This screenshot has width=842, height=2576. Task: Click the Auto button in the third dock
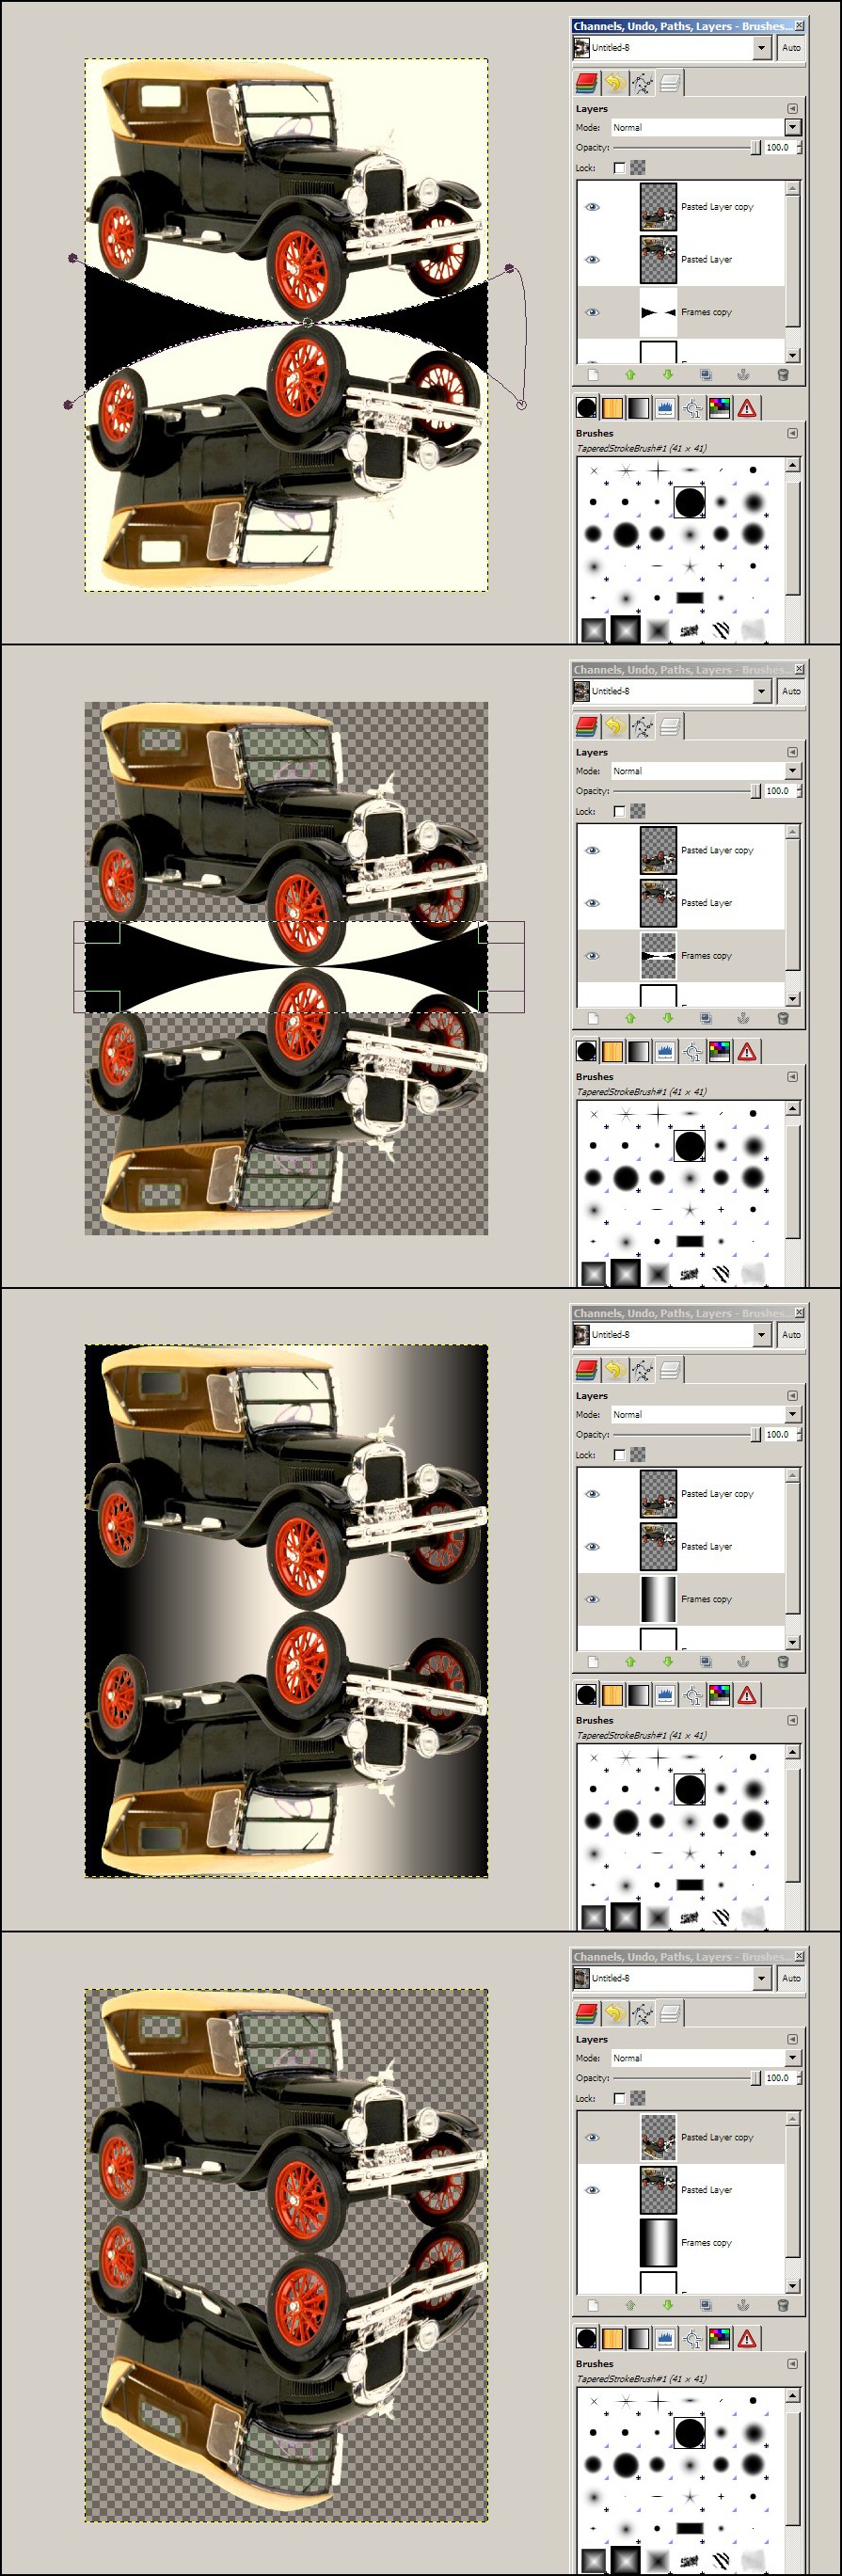click(x=791, y=1334)
